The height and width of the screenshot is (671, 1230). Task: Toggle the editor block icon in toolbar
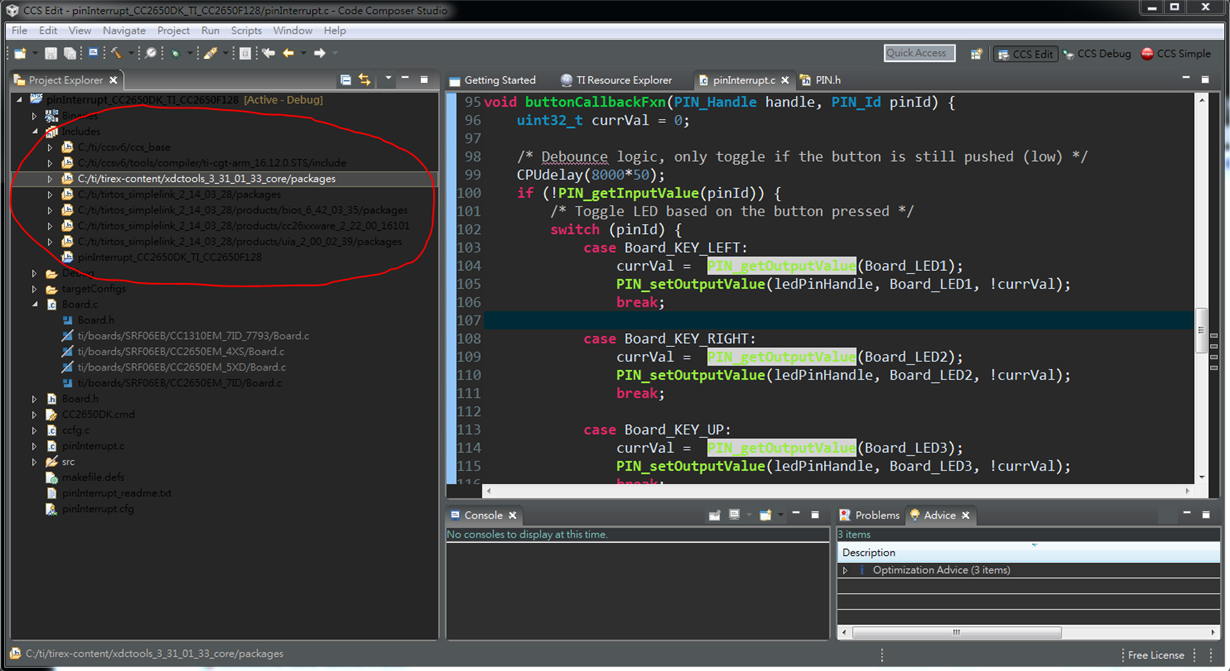[245, 53]
